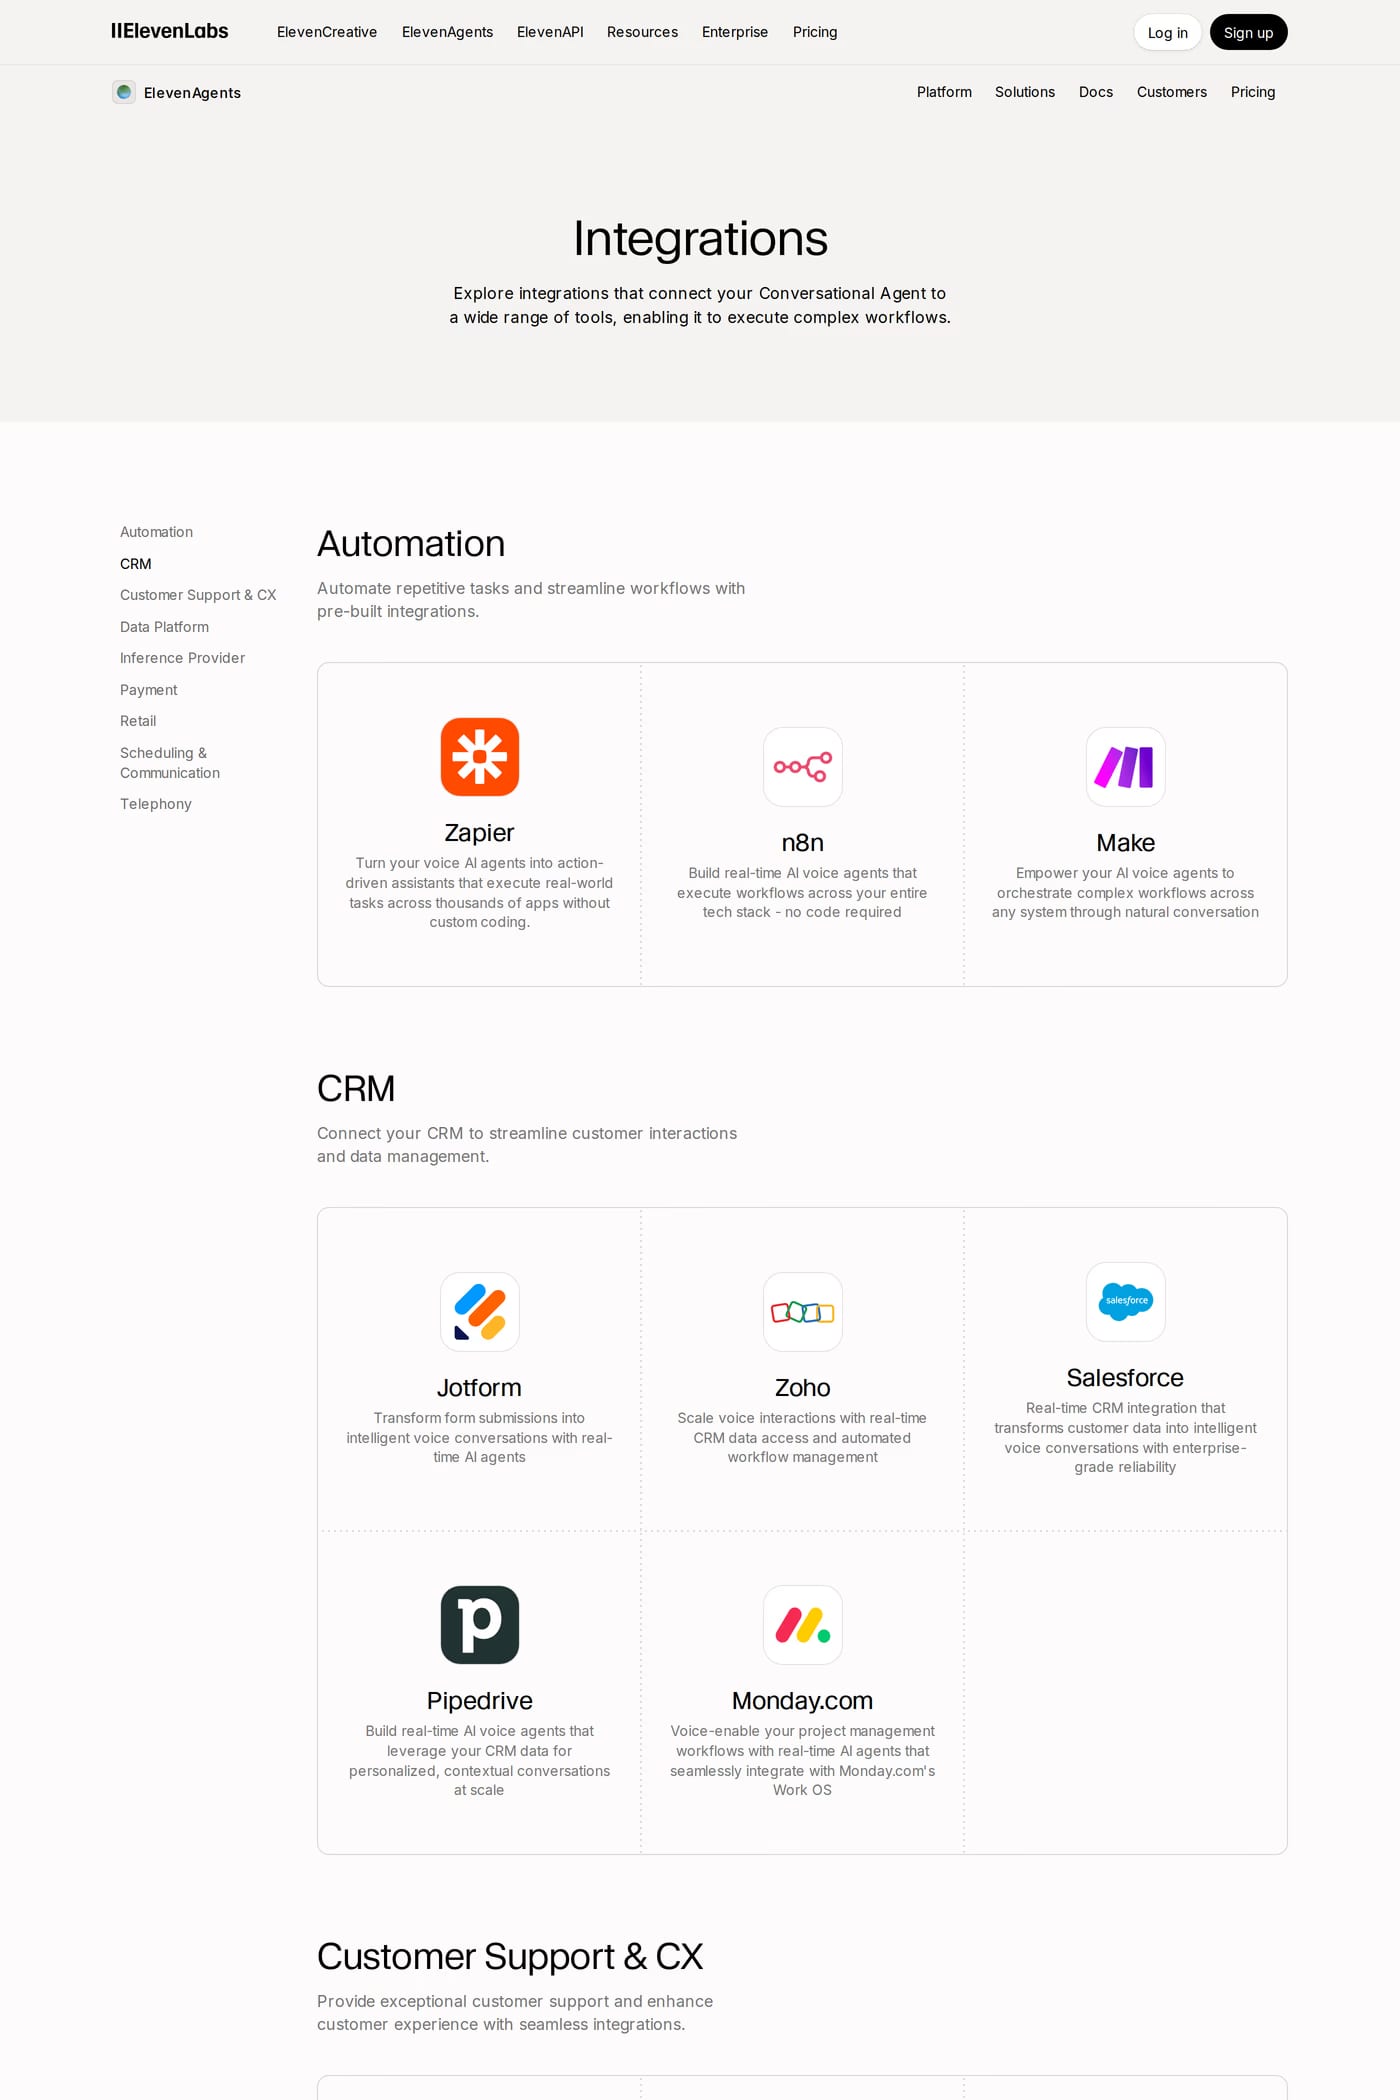Viewport: 1400px width, 2100px height.
Task: Jump to Scheduling & Communication in sidebar
Action: pos(170,763)
